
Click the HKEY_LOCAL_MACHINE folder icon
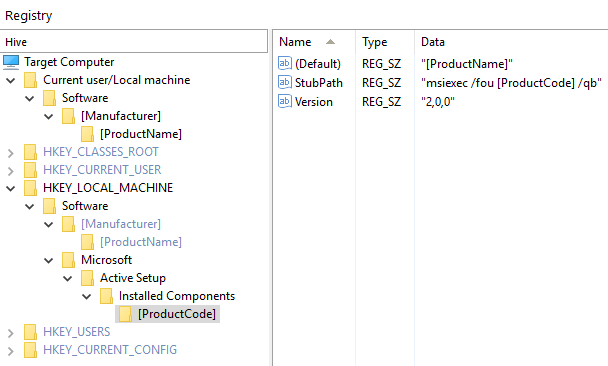30,188
